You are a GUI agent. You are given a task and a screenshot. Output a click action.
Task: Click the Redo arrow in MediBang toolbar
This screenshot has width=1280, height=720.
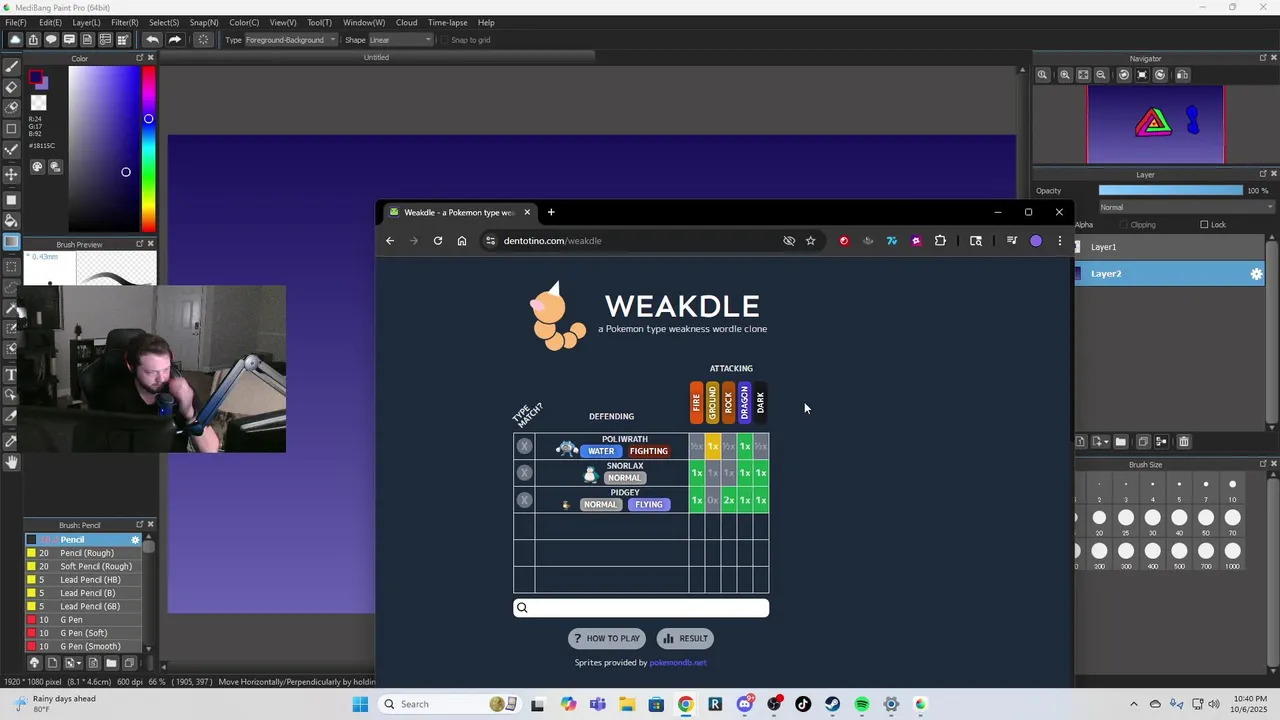(174, 40)
